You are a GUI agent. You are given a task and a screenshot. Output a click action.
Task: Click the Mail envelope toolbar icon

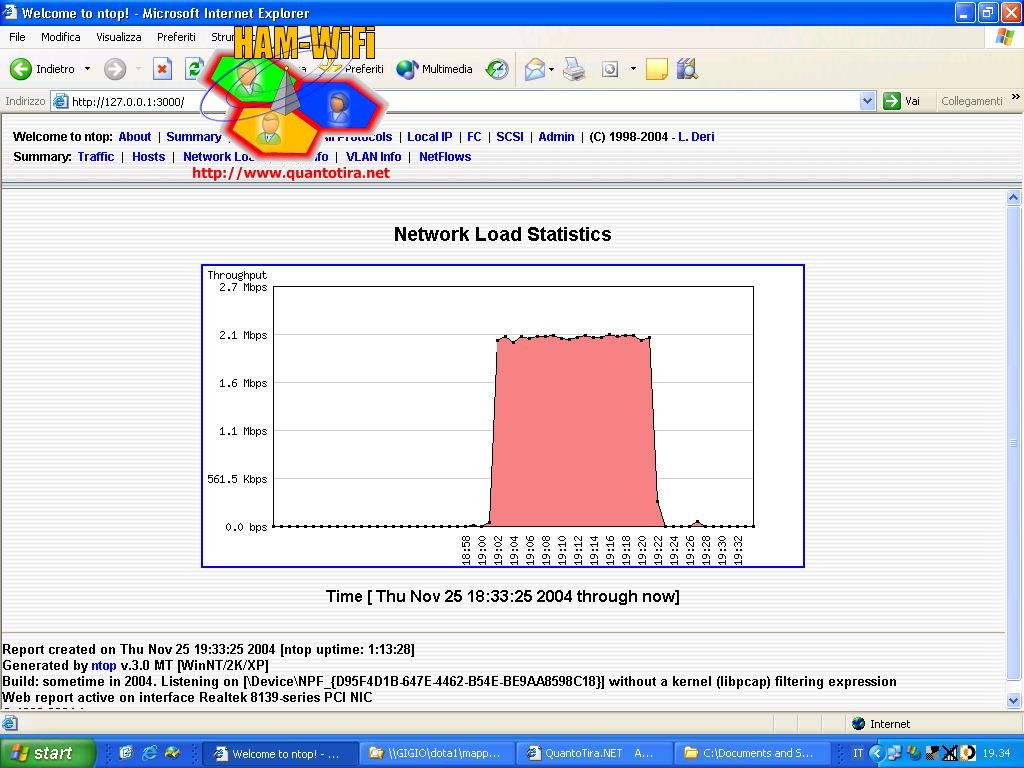pos(534,69)
